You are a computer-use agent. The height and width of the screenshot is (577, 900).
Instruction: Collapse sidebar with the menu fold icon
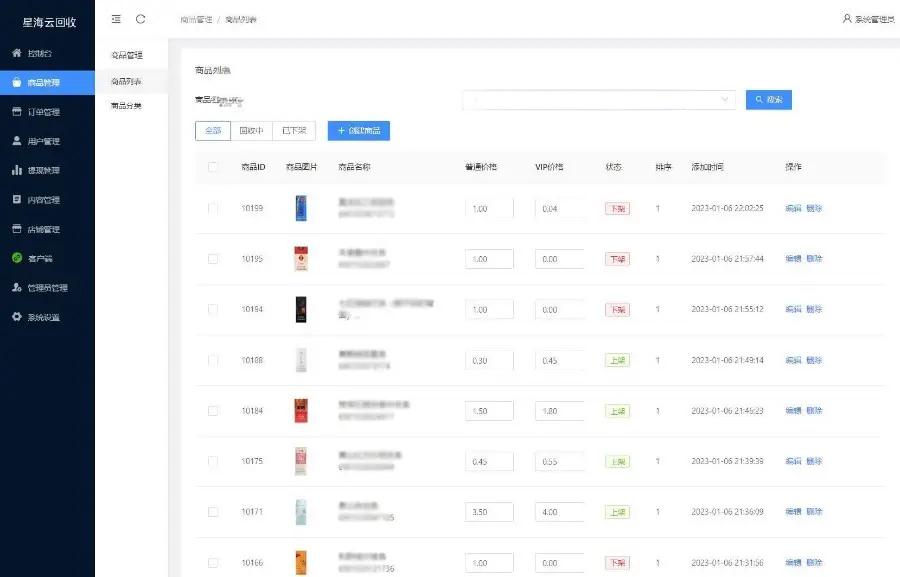coord(116,19)
